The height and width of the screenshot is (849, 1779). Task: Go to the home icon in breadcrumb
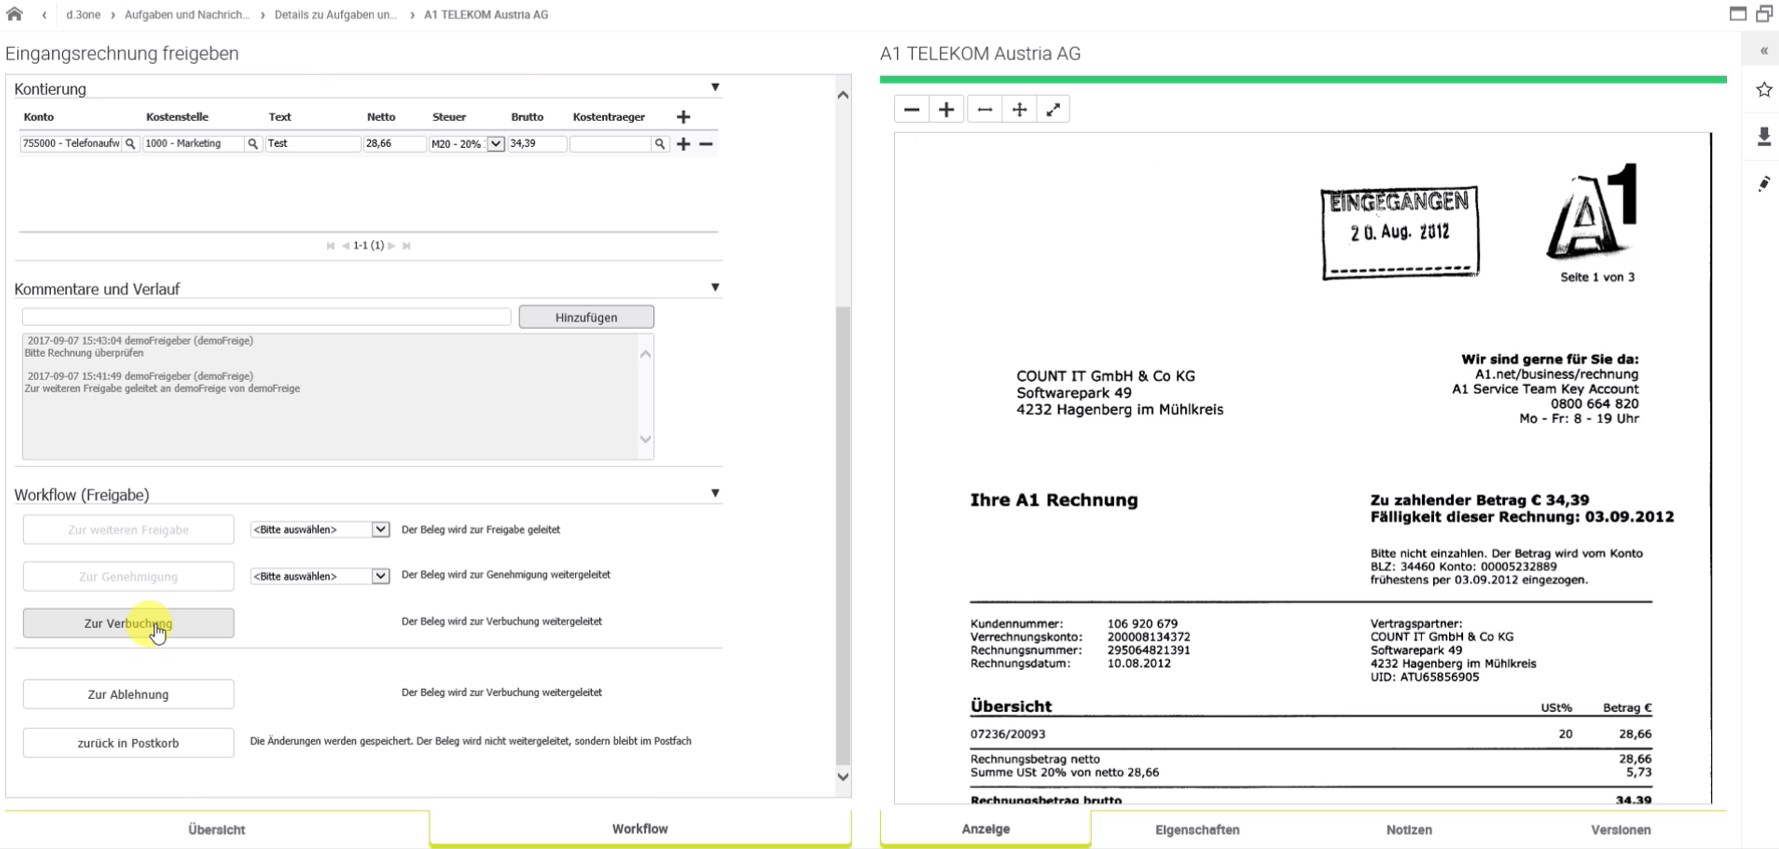pyautogui.click(x=14, y=14)
